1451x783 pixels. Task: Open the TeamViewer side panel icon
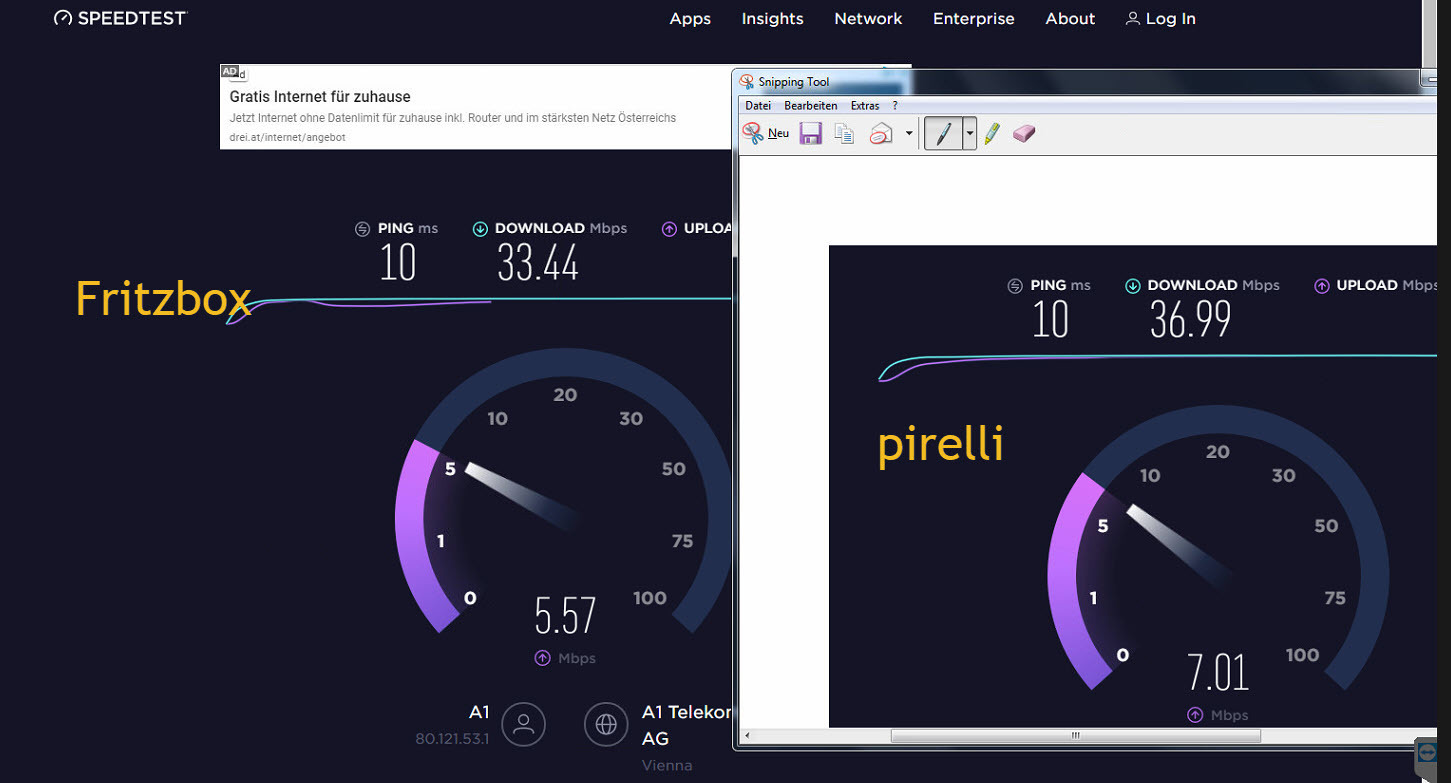coord(1426,753)
